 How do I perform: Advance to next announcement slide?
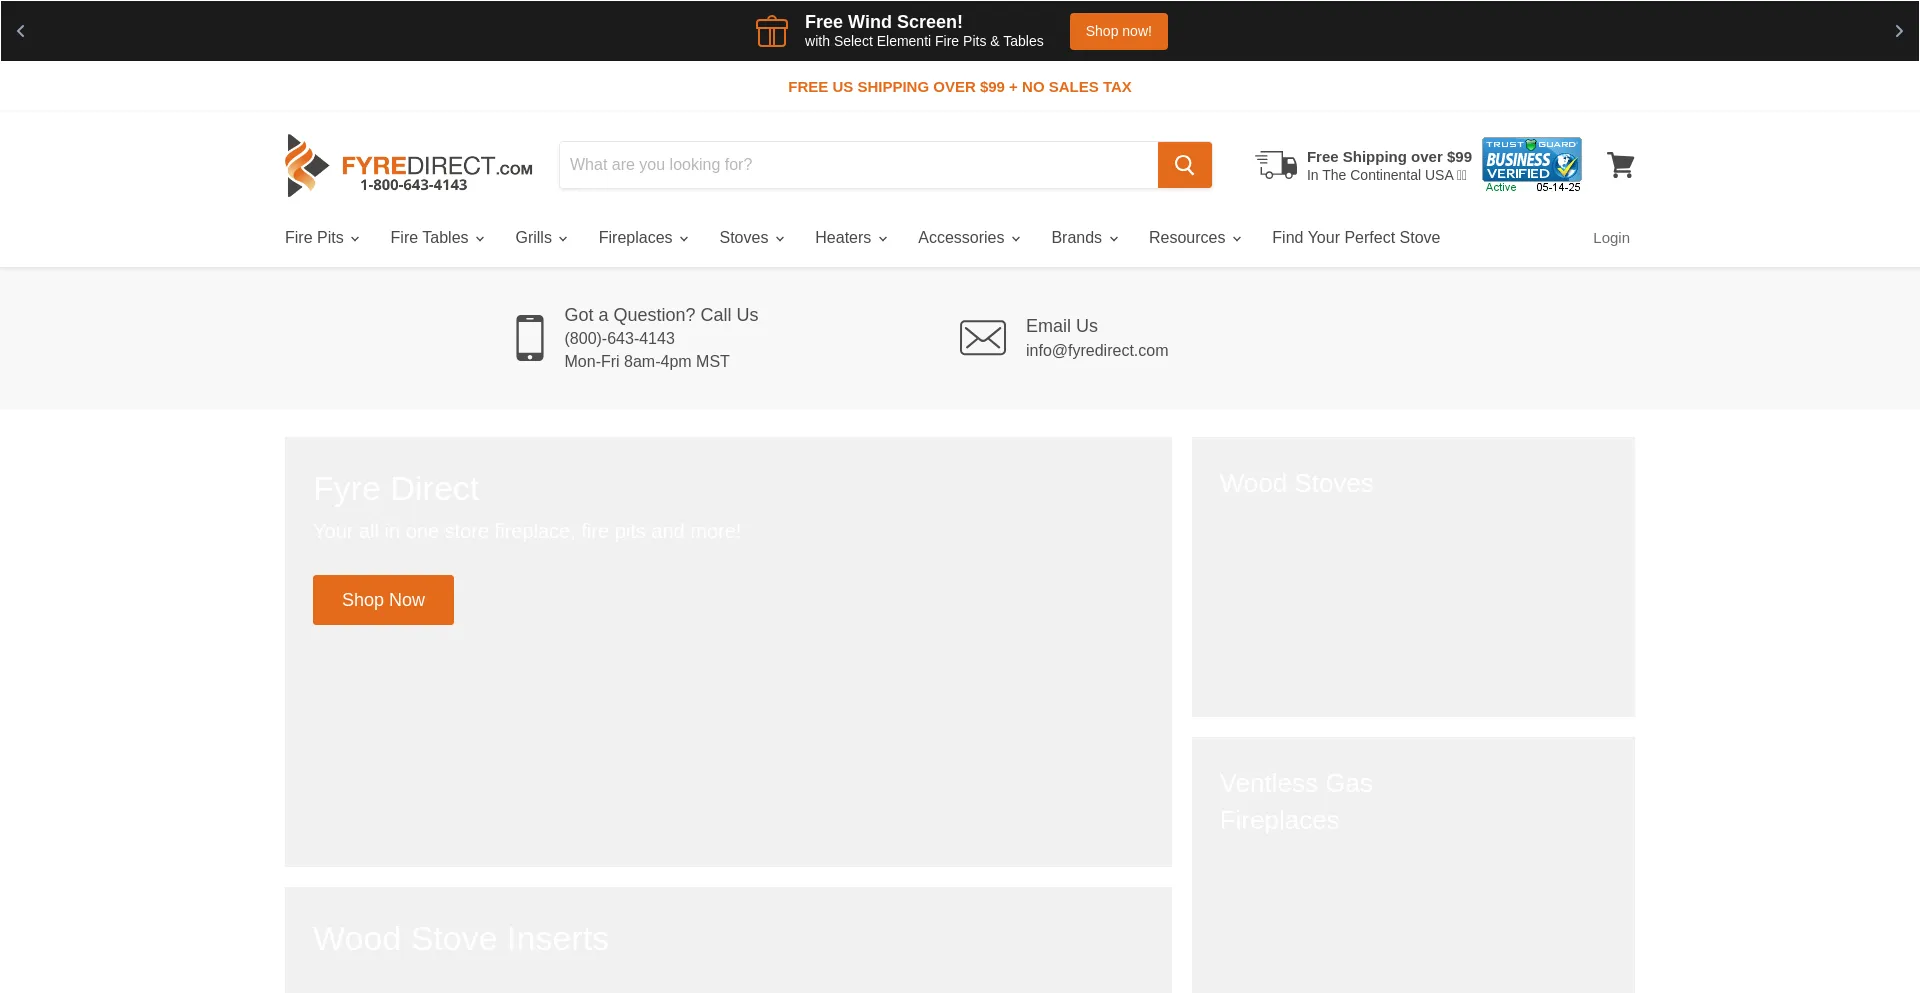pyautogui.click(x=1898, y=31)
